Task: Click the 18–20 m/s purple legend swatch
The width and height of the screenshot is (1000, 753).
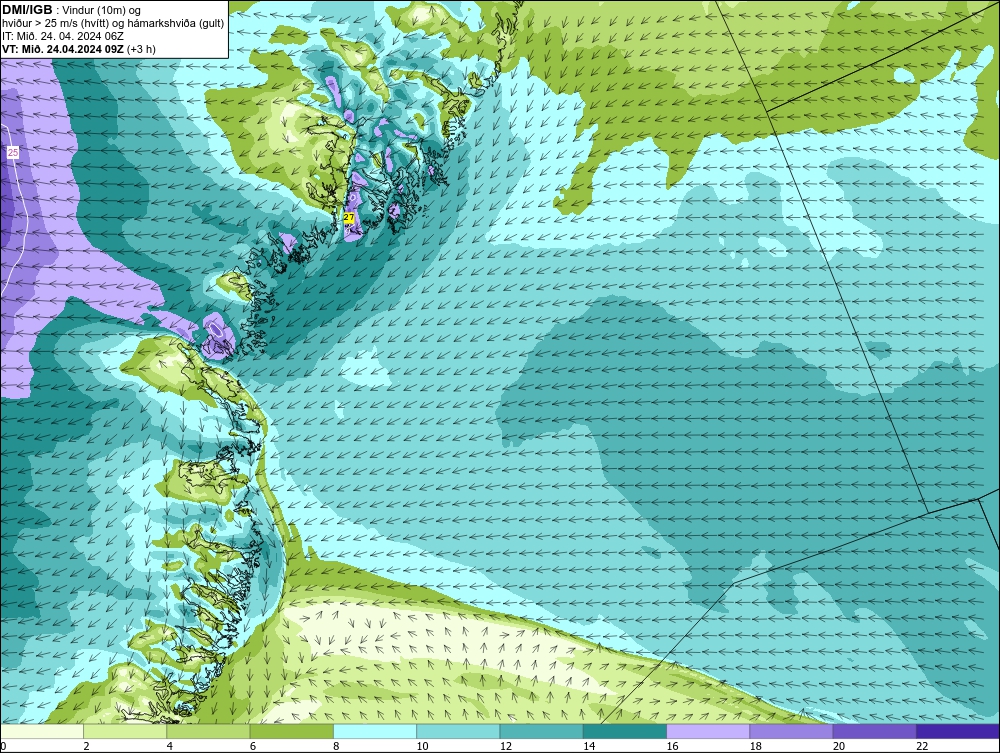Action: (x=791, y=731)
